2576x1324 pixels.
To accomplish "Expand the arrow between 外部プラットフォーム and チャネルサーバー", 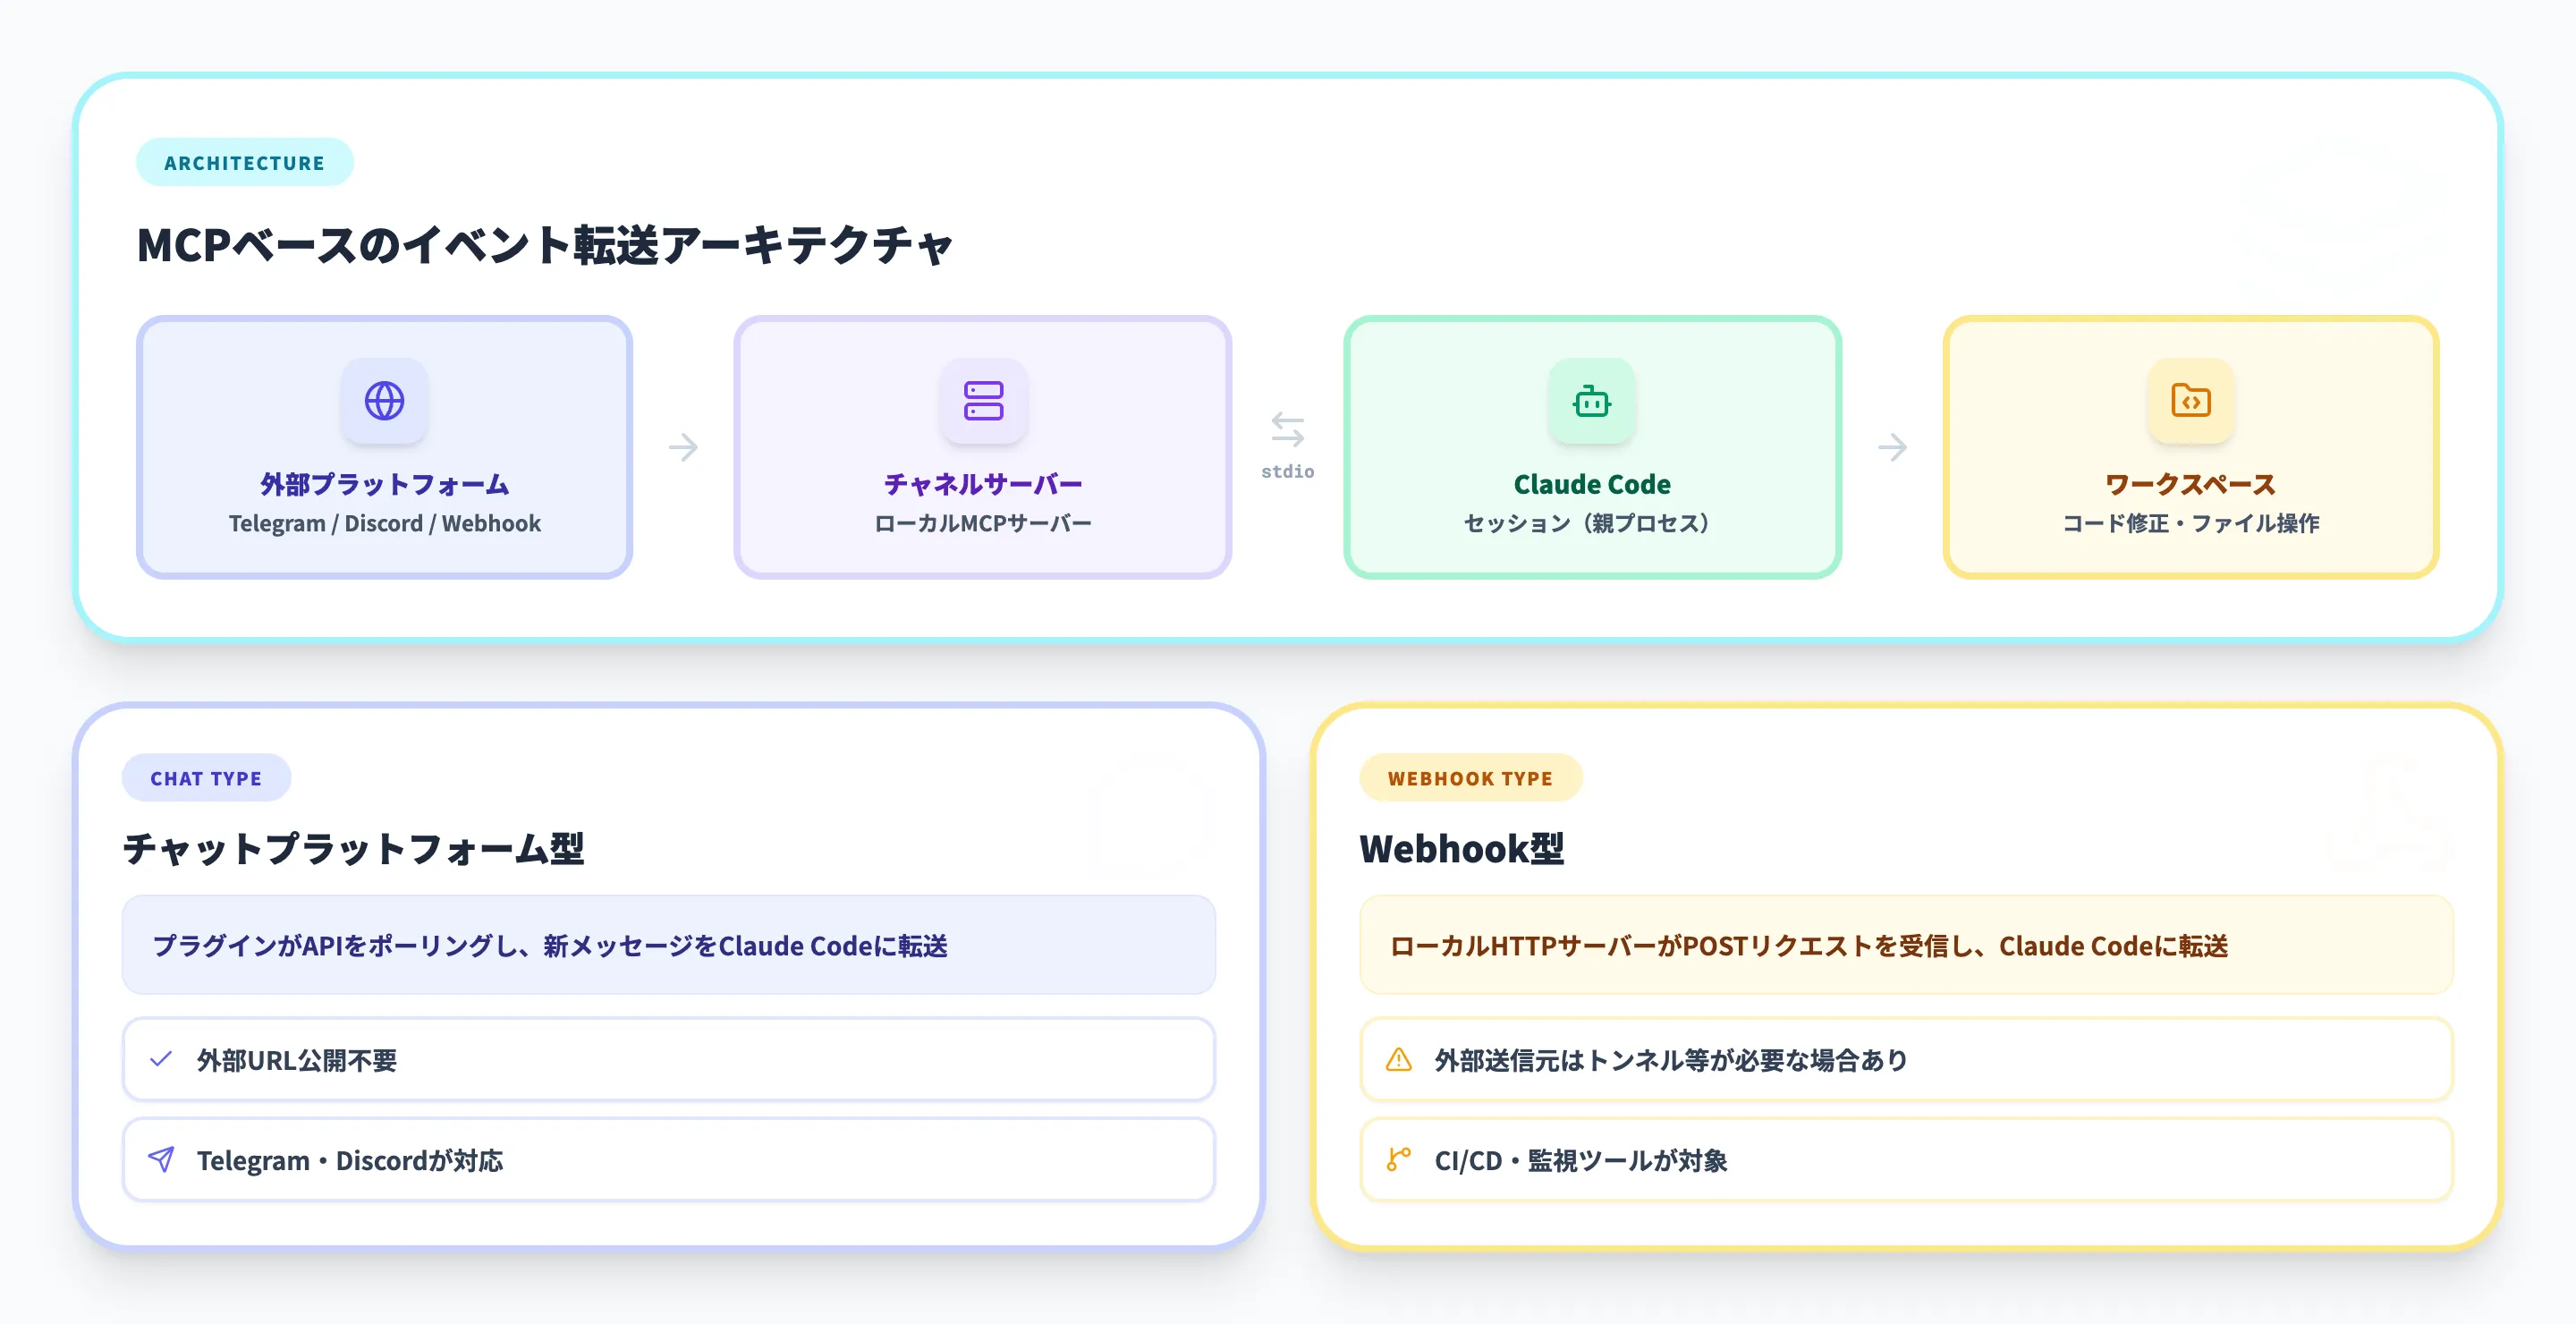I will [x=684, y=447].
